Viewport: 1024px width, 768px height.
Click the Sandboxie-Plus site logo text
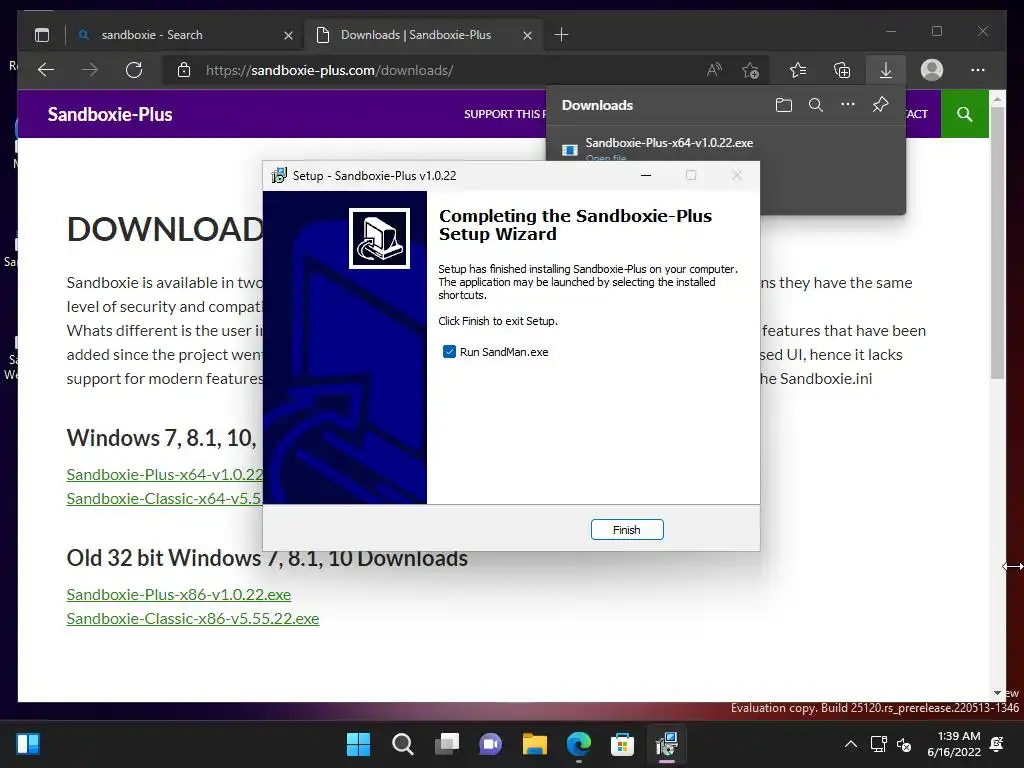[110, 114]
